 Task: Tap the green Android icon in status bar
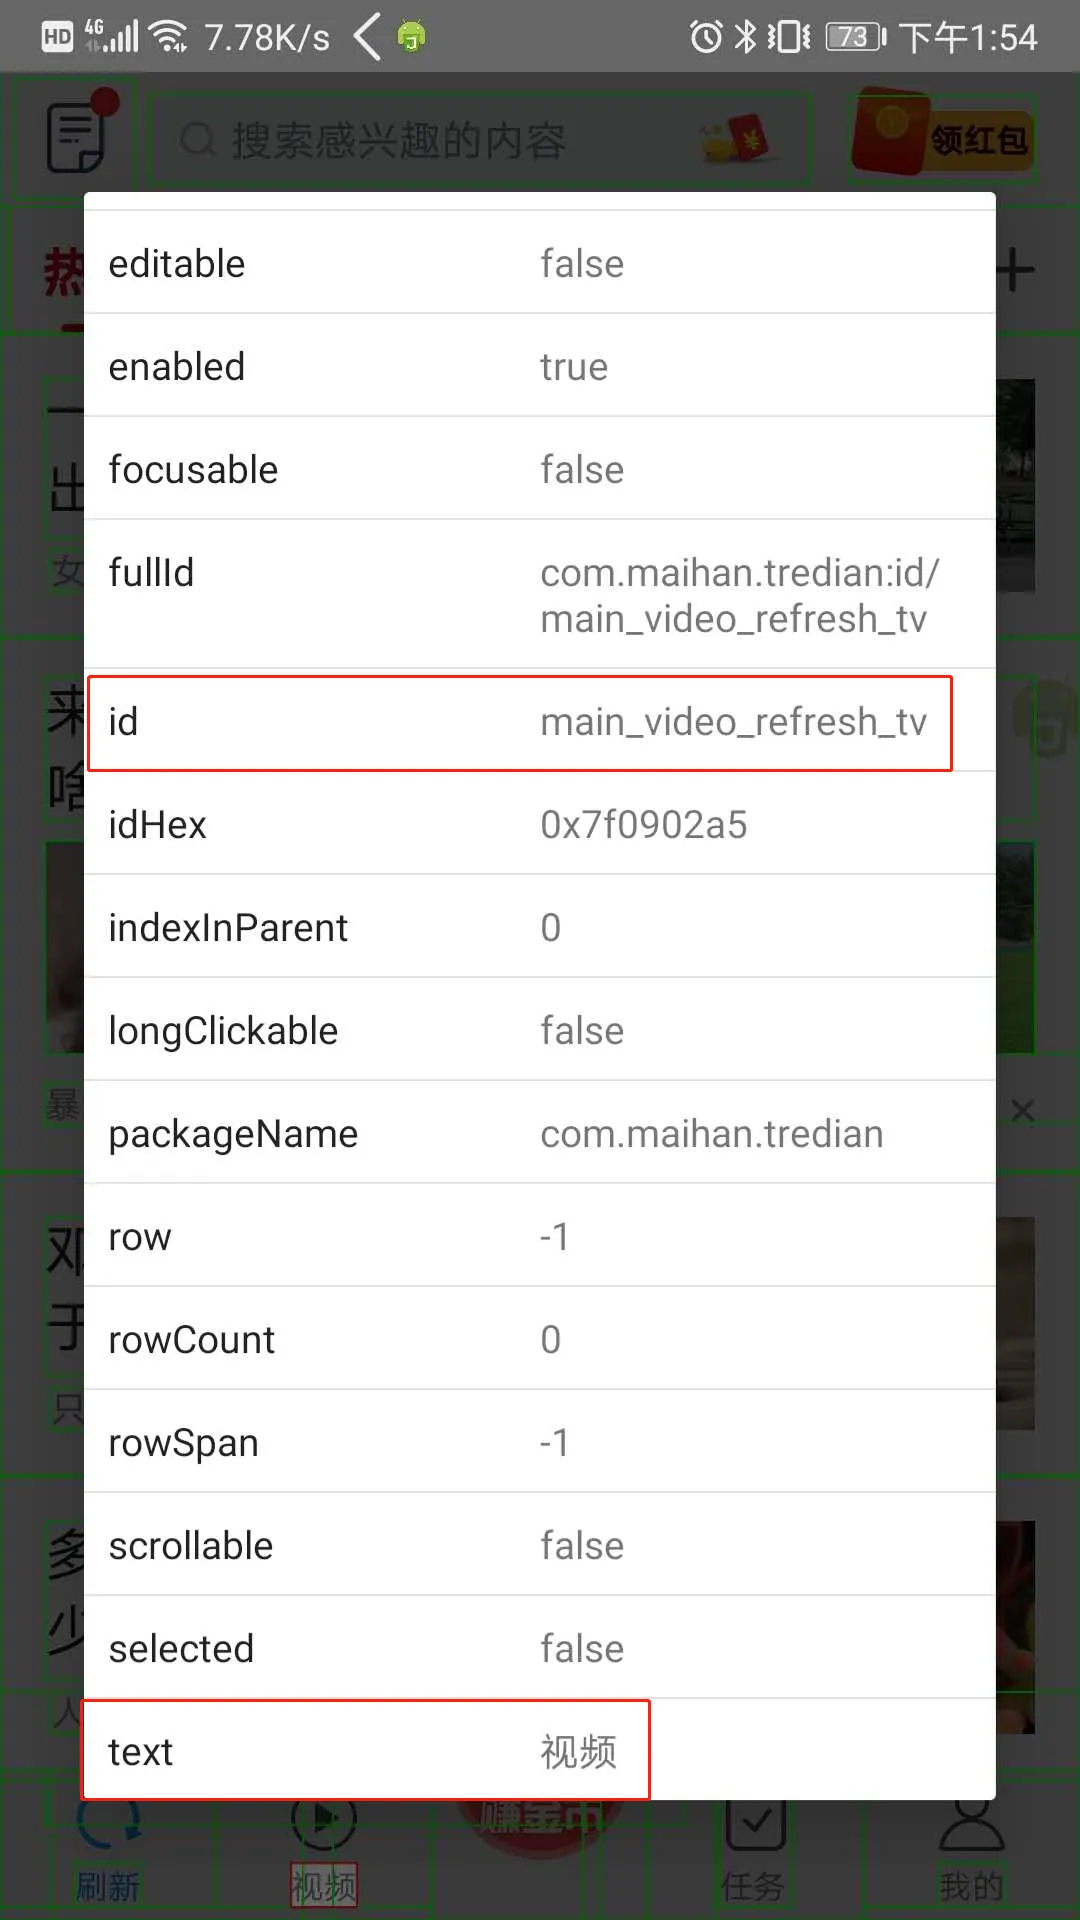click(411, 37)
